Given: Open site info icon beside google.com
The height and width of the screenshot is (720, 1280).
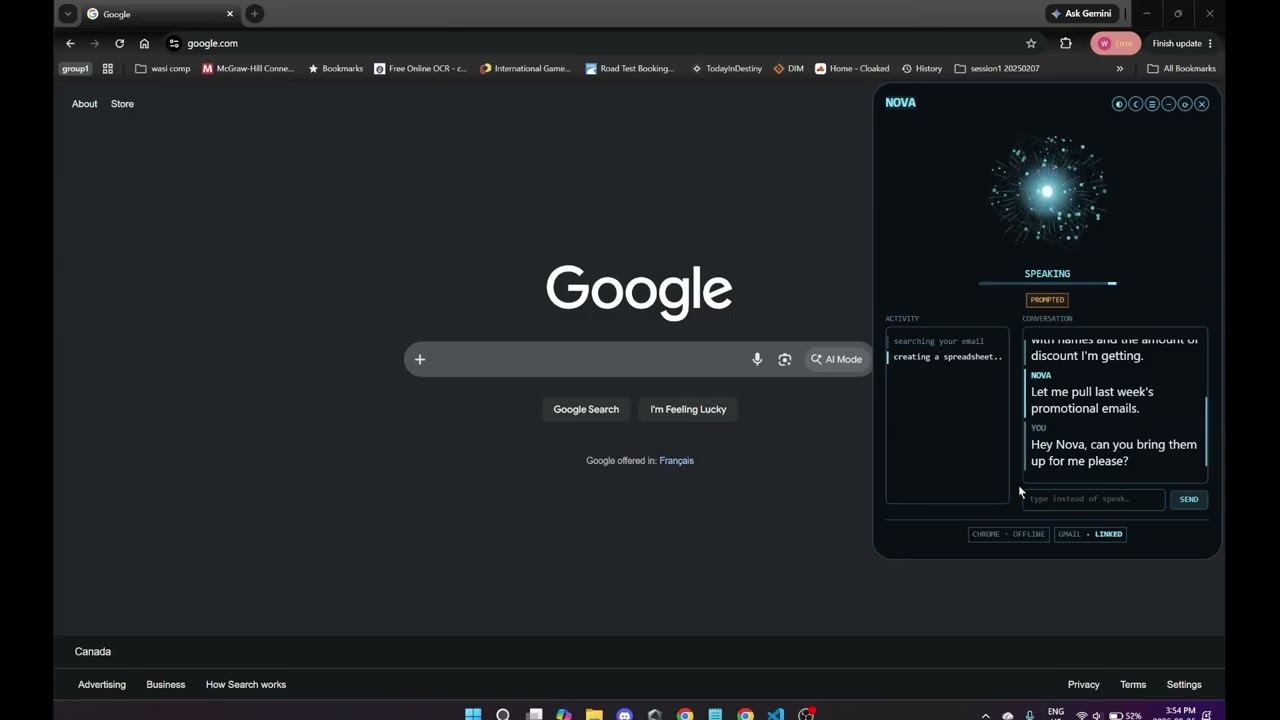Looking at the screenshot, I should click(174, 43).
